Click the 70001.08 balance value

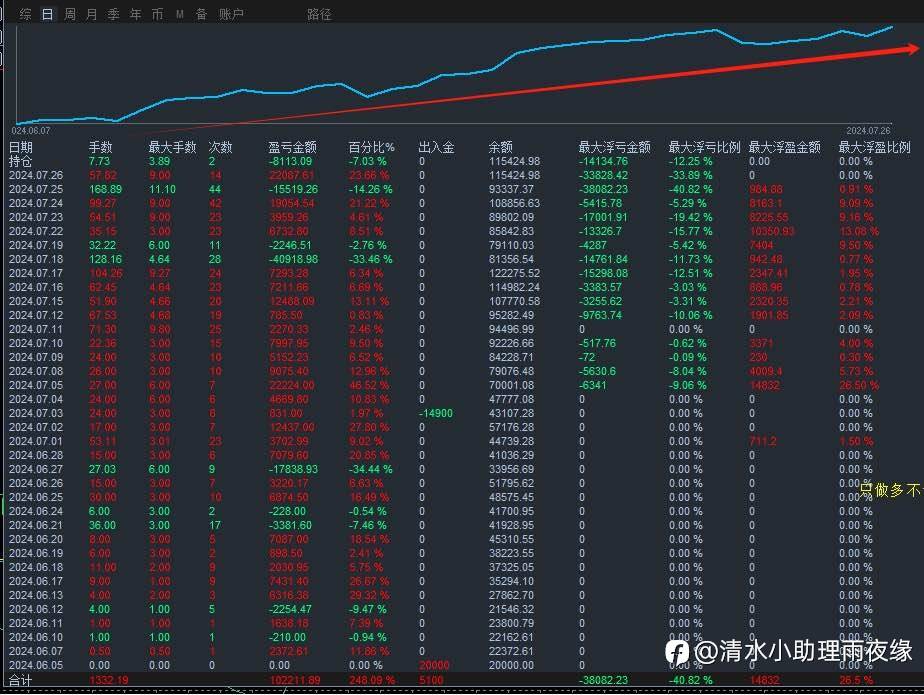[512, 386]
